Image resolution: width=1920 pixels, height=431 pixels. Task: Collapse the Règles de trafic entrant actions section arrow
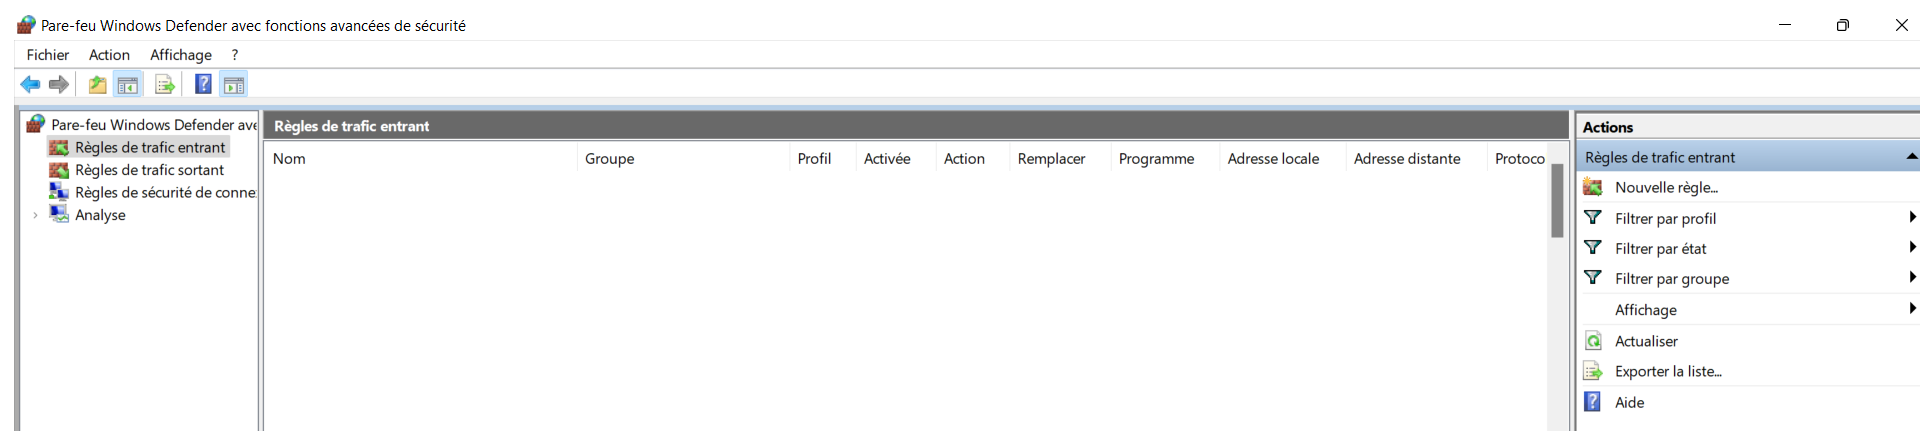[1911, 157]
